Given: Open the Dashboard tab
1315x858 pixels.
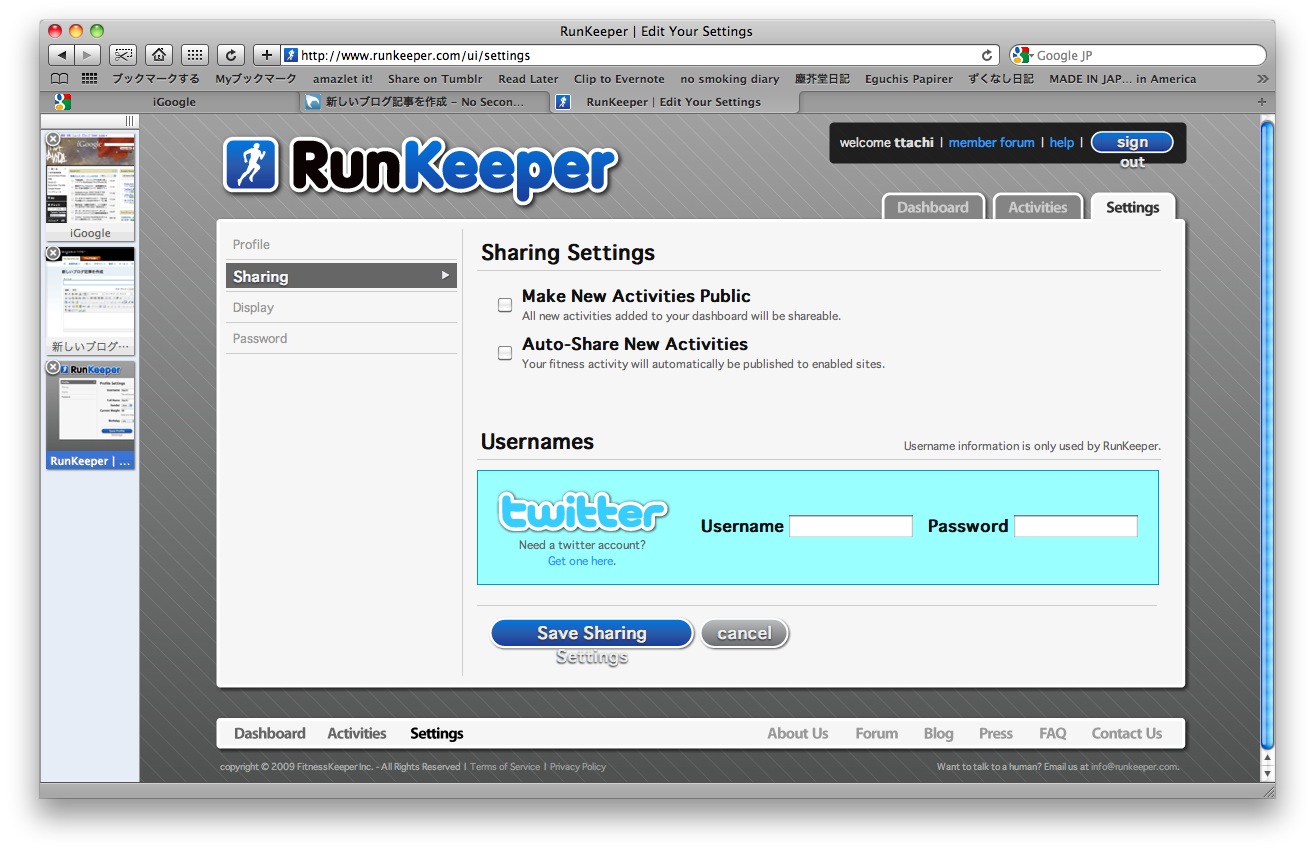Looking at the screenshot, I should point(933,207).
